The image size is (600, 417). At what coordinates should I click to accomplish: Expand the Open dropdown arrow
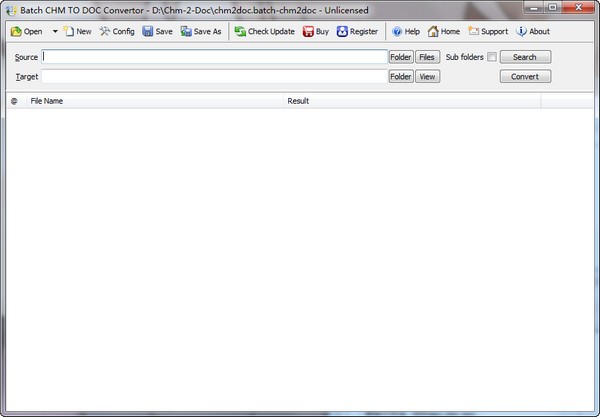[x=55, y=32]
